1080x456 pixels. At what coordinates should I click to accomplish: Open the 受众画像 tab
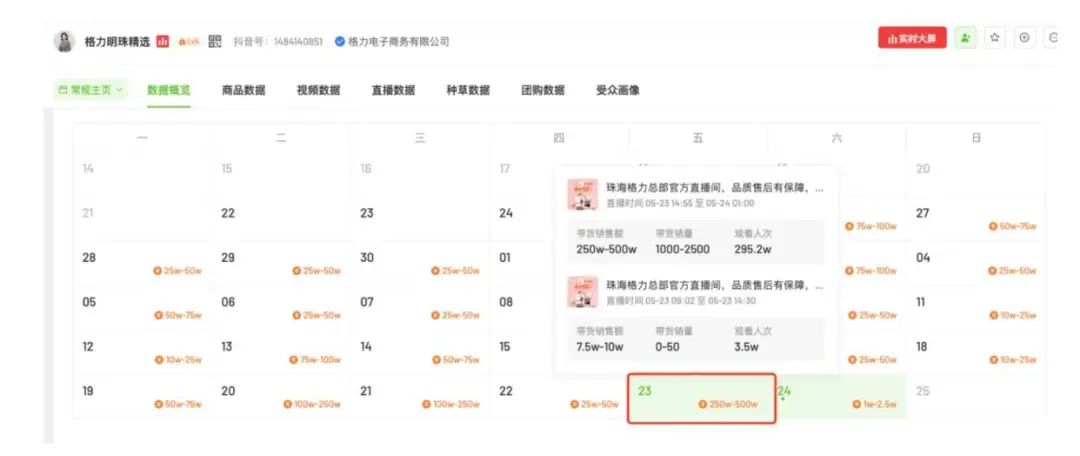coord(618,90)
